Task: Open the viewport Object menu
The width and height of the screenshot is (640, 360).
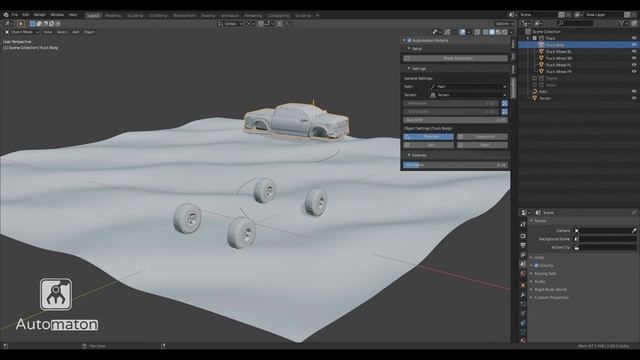Action: [89, 32]
